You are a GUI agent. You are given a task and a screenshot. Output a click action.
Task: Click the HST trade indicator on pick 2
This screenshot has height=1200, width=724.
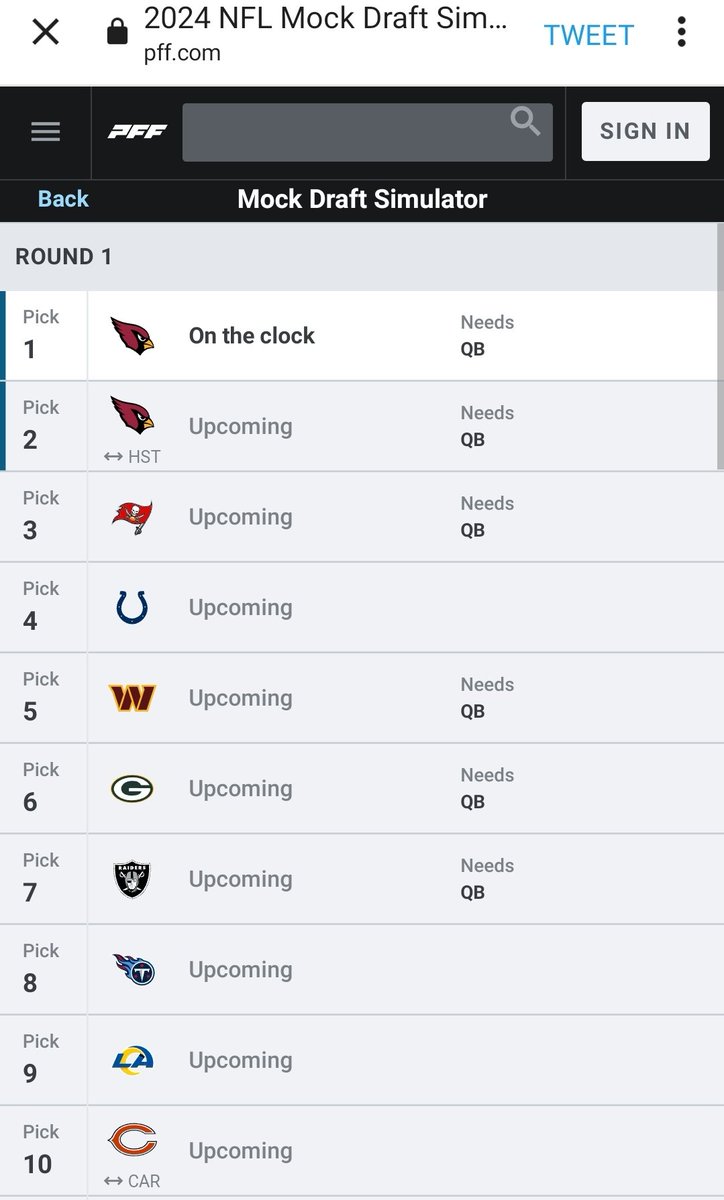132,457
